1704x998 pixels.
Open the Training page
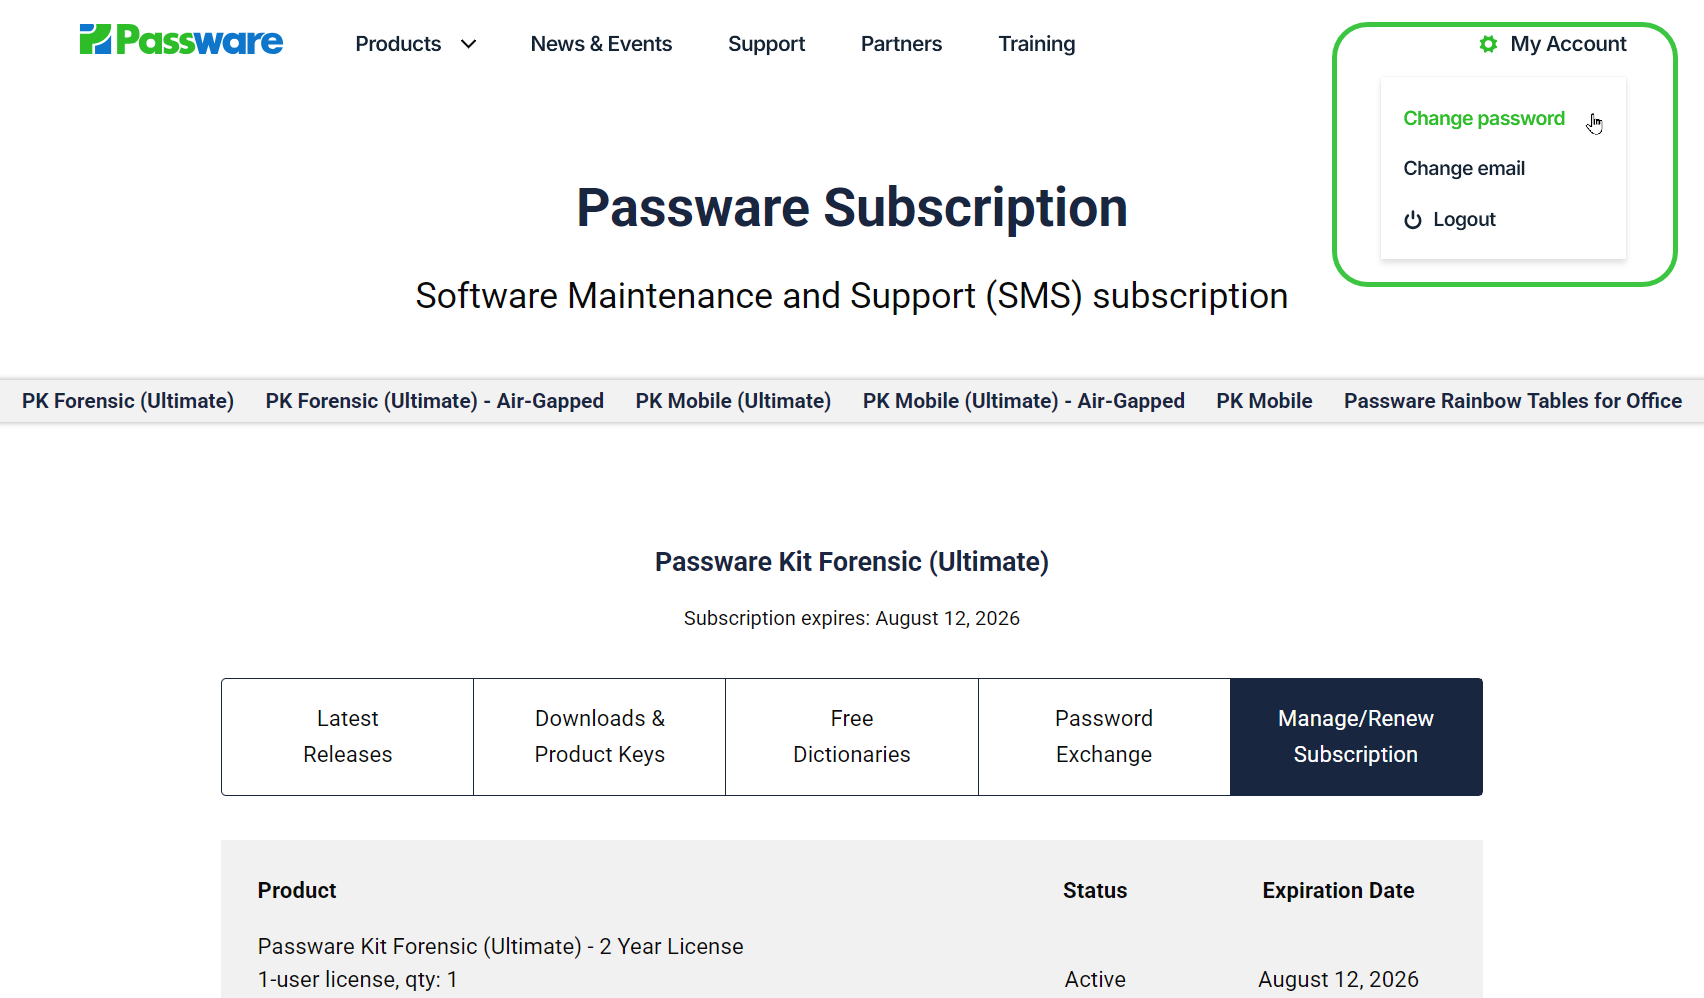[x=1037, y=44]
